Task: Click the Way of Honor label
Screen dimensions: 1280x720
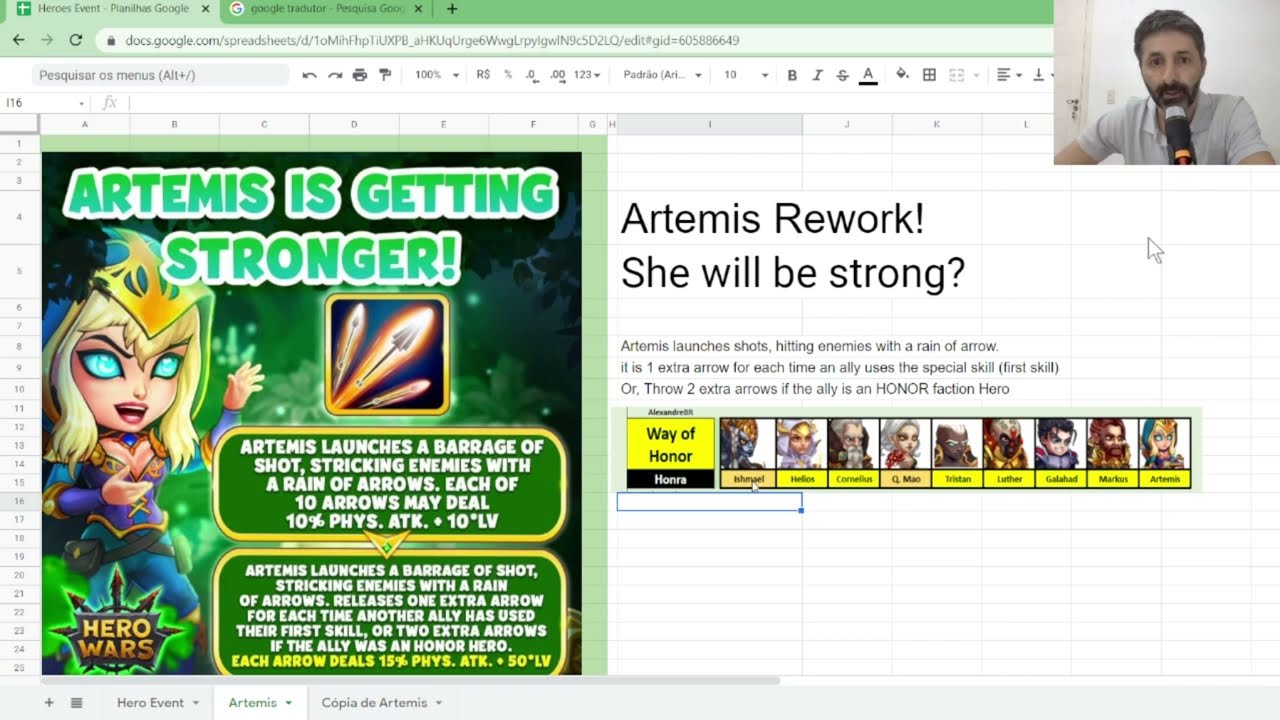Action: (670, 445)
